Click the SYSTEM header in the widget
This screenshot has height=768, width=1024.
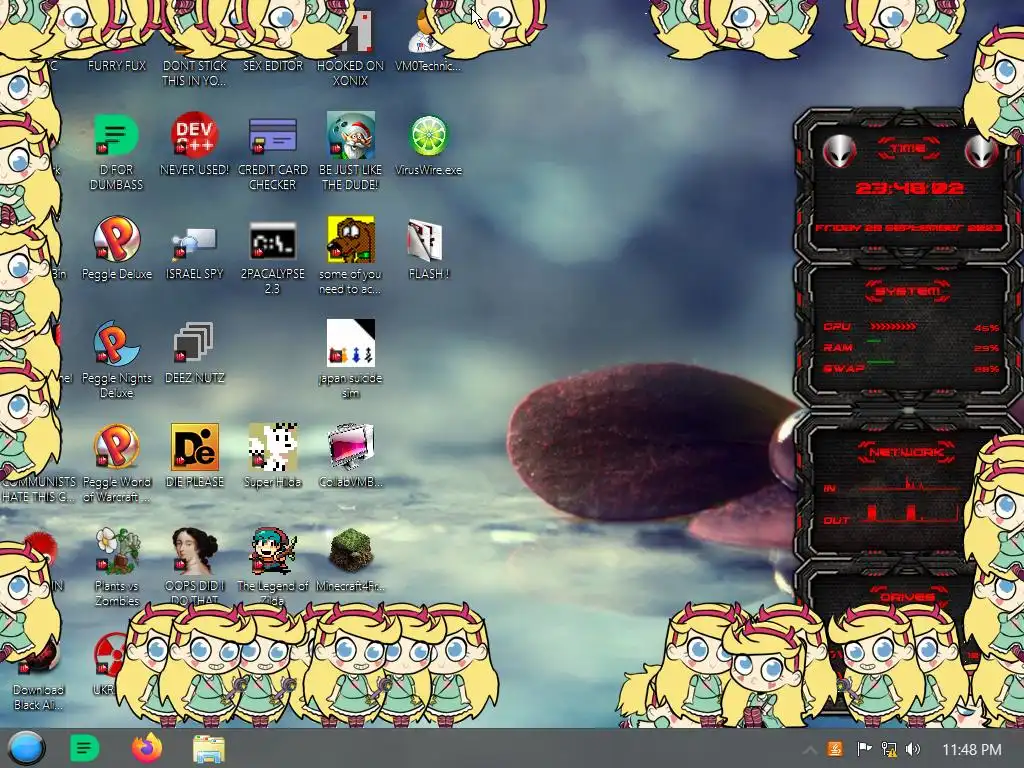click(908, 291)
